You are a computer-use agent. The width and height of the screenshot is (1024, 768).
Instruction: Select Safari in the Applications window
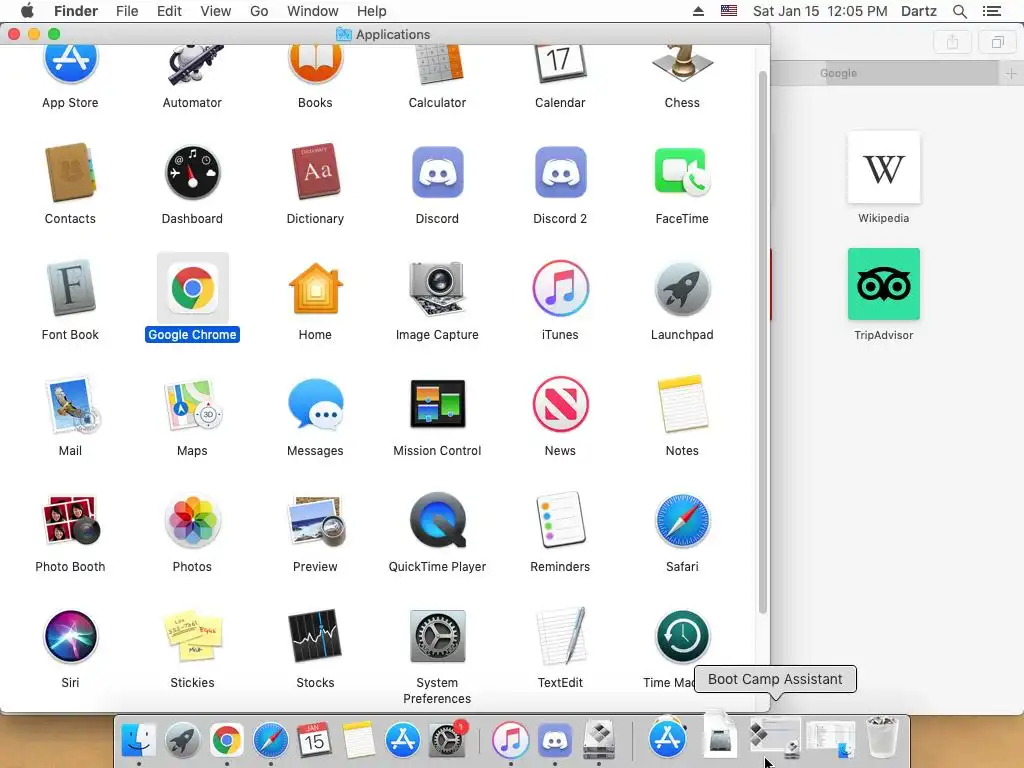[682, 520]
